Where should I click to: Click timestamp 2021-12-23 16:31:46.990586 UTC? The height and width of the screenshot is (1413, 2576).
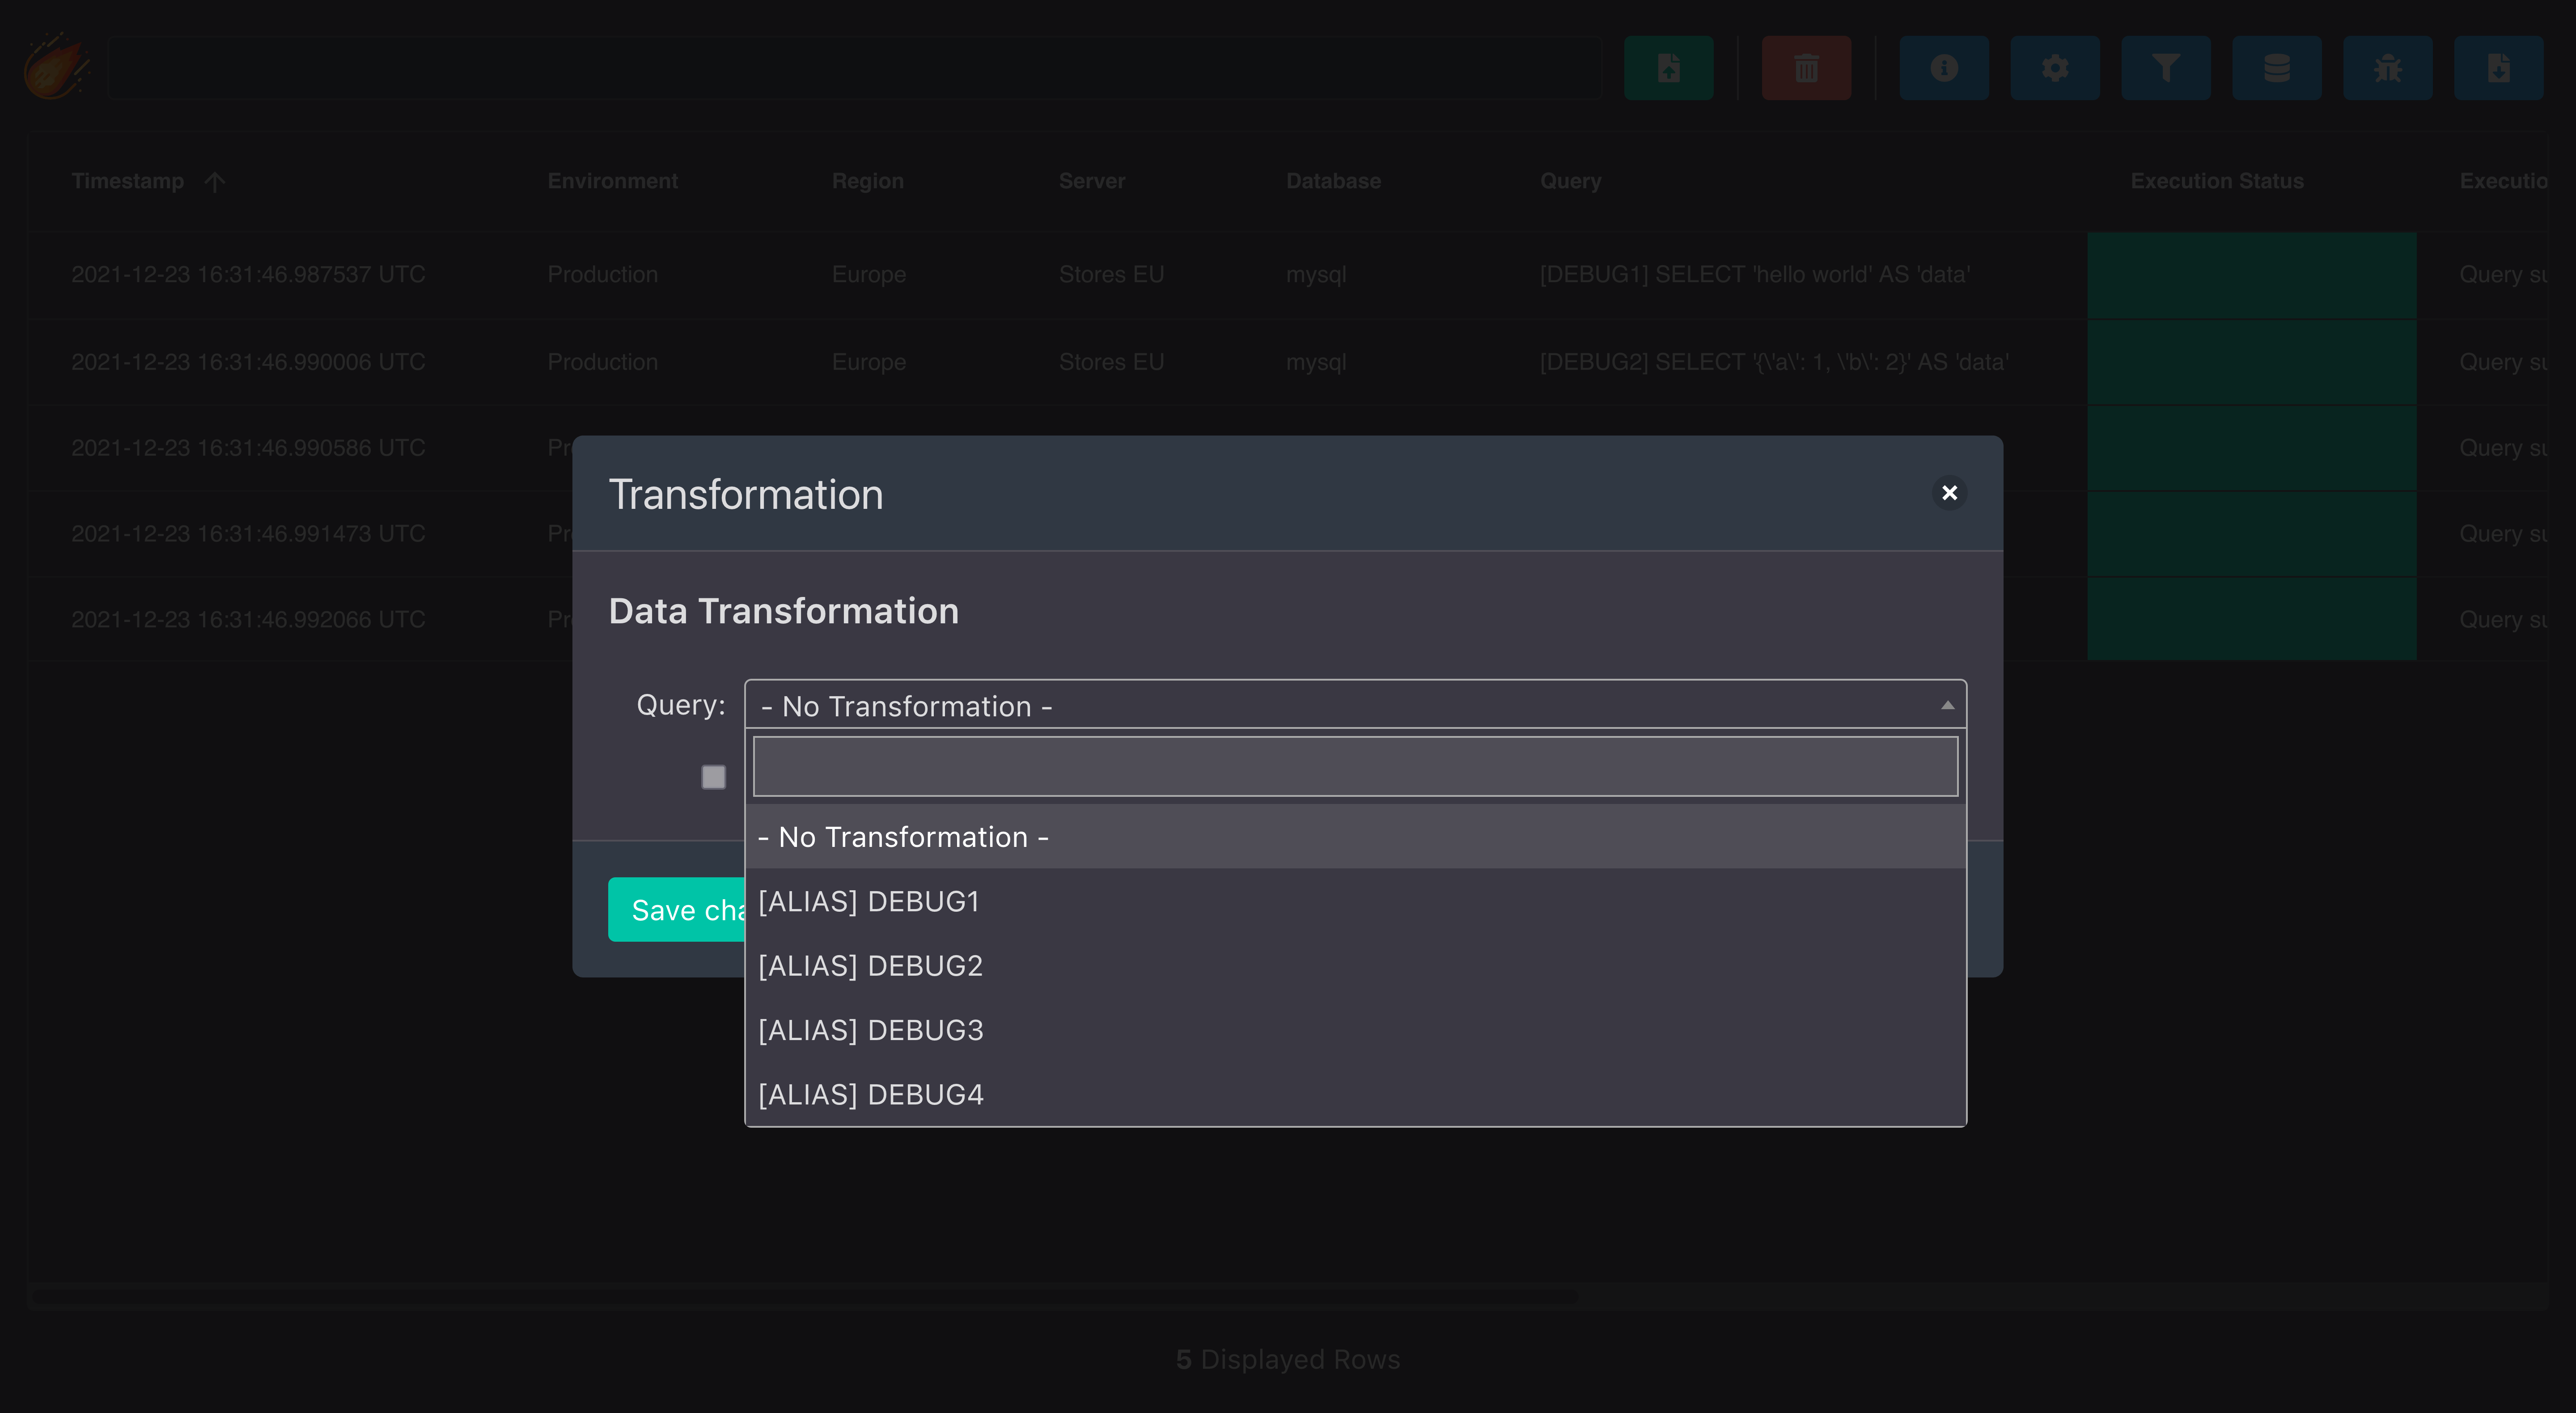pos(248,448)
